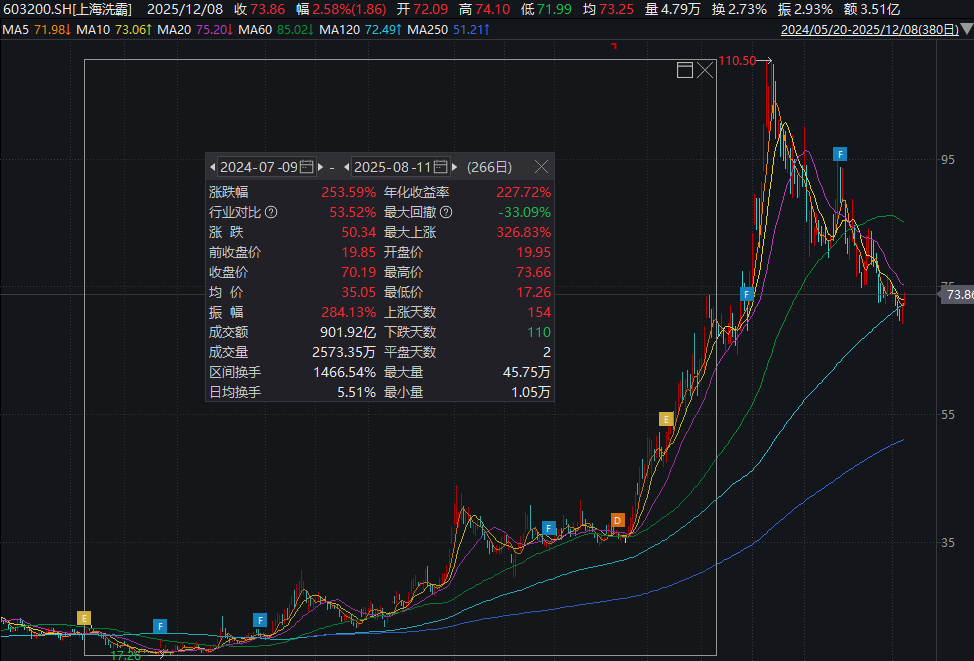The width and height of the screenshot is (974, 661).
Task: Click the yellow E marker above the MA lines at far left
Action: coord(84,618)
